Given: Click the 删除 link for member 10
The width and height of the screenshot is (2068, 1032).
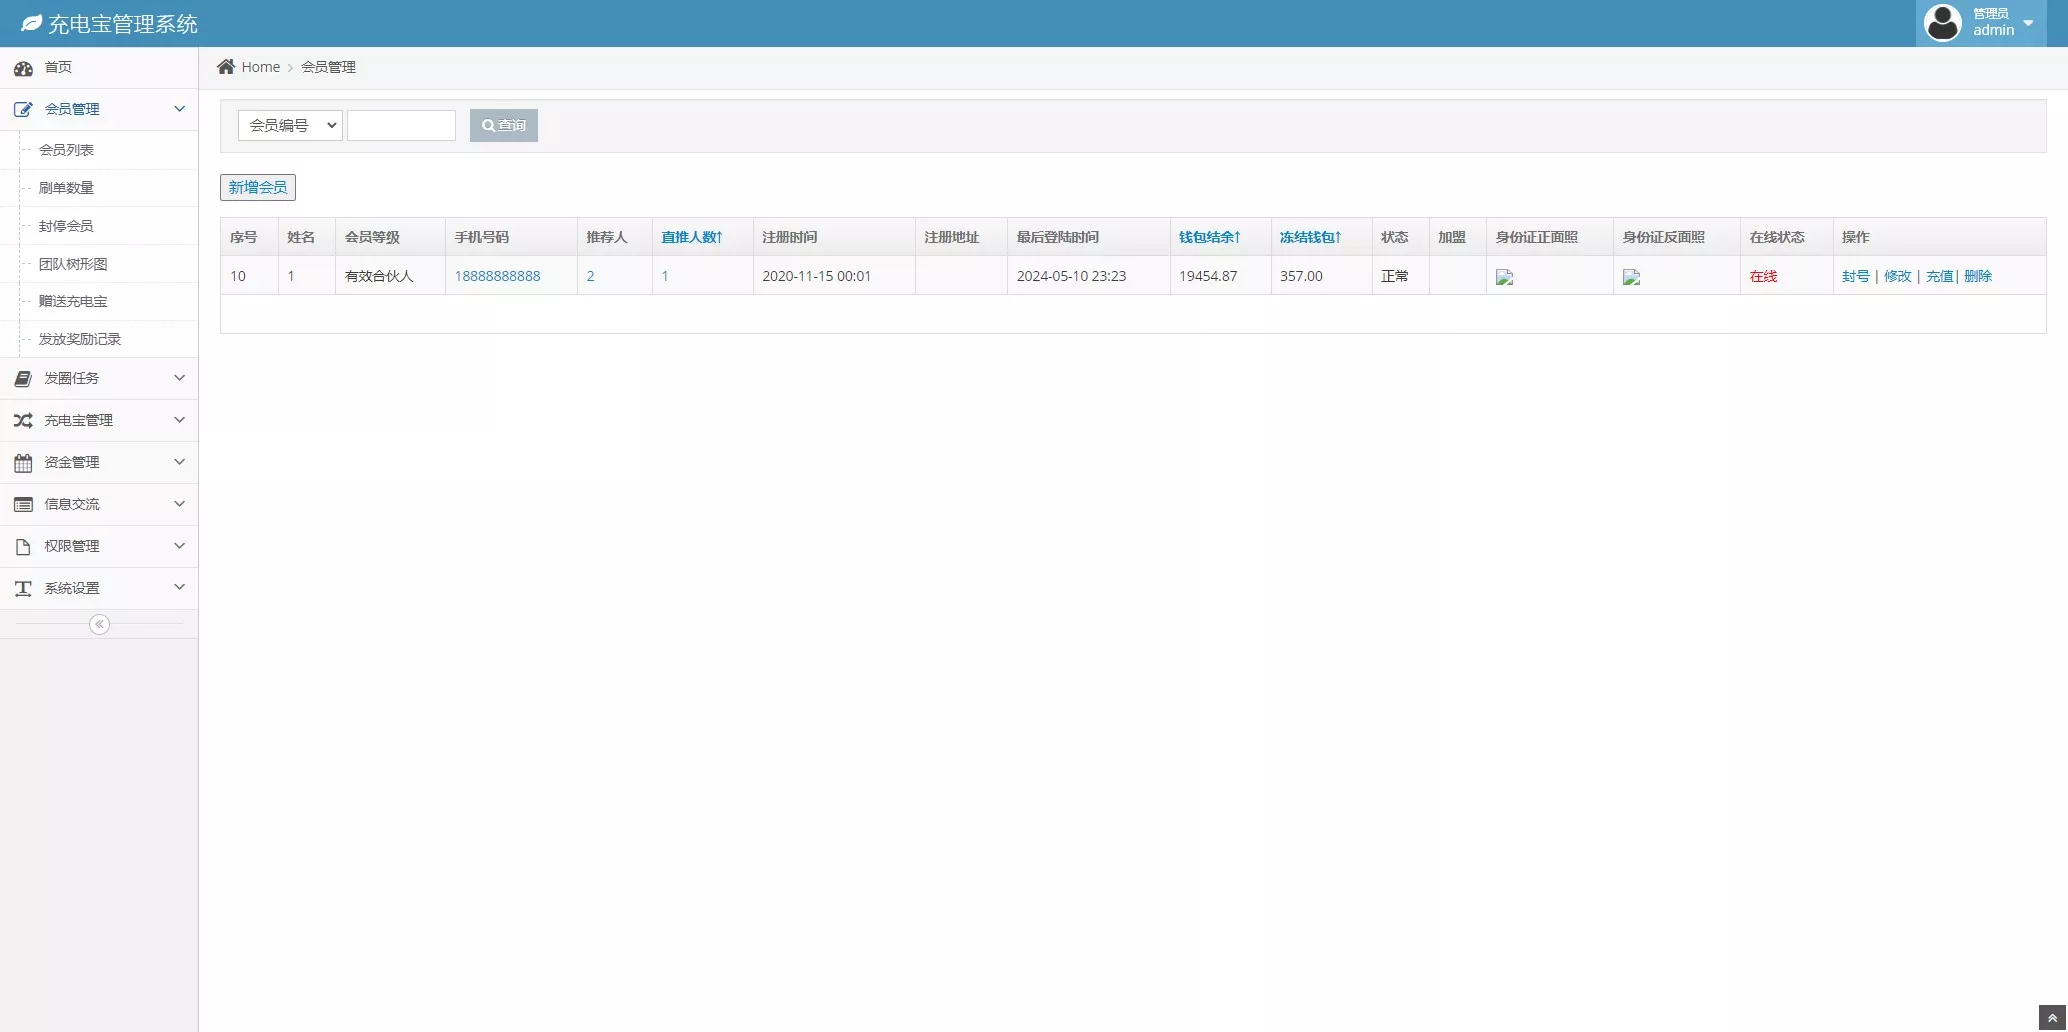Looking at the screenshot, I should tap(1977, 276).
